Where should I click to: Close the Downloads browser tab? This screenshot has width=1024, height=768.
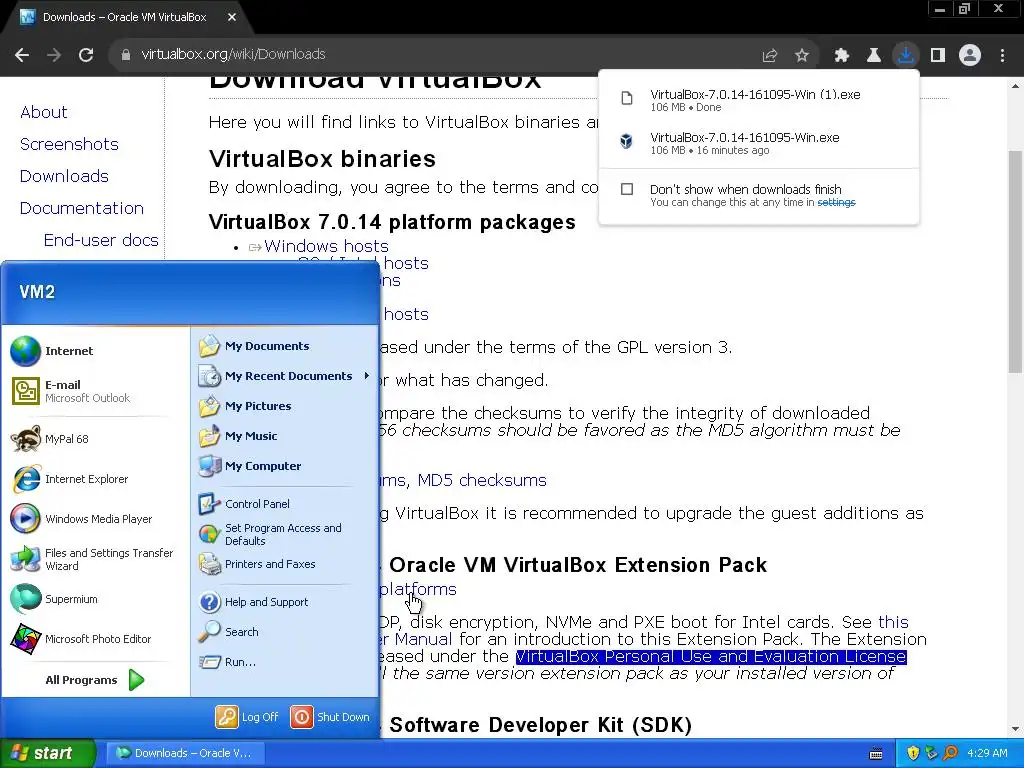pos(232,17)
